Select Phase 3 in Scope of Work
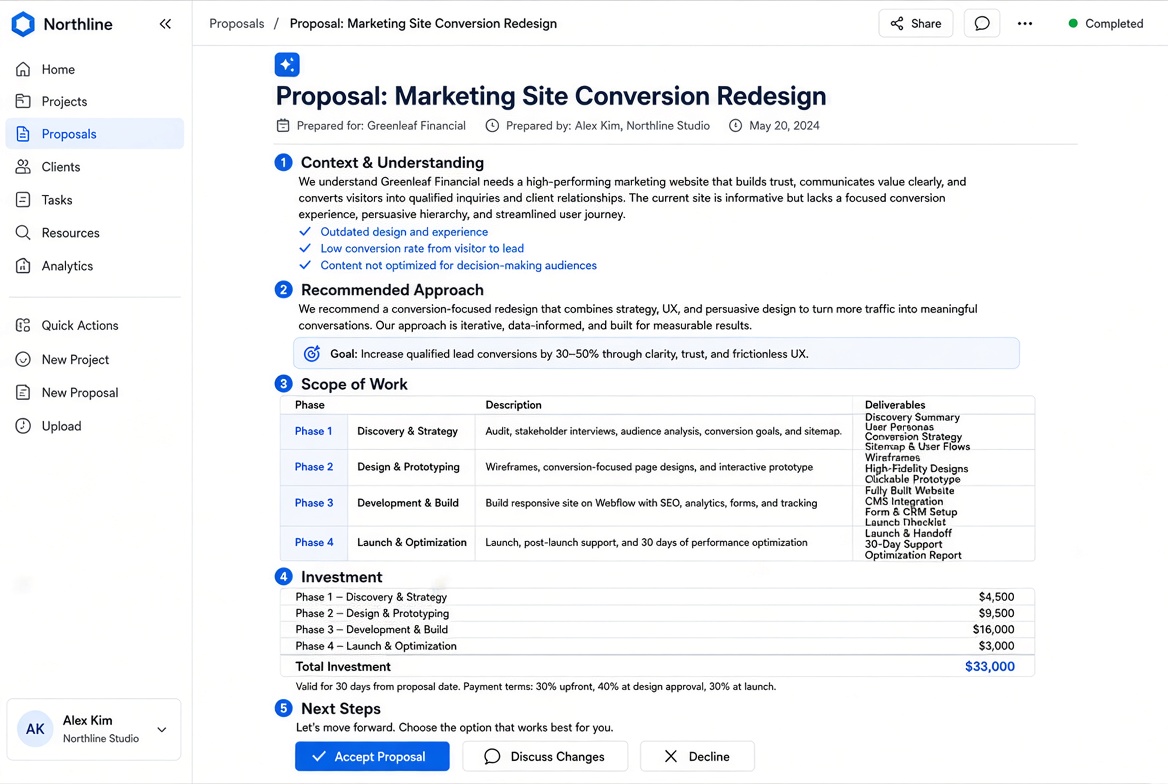The image size is (1168, 784). (314, 503)
